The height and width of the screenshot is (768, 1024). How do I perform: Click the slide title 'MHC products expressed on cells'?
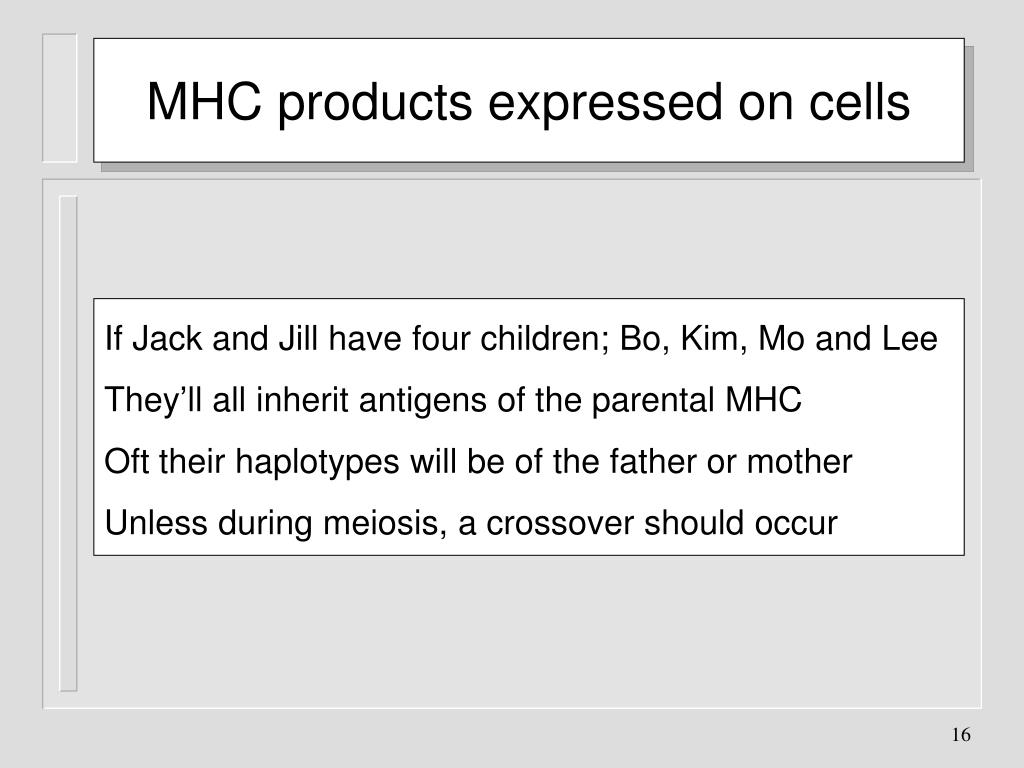(x=528, y=103)
